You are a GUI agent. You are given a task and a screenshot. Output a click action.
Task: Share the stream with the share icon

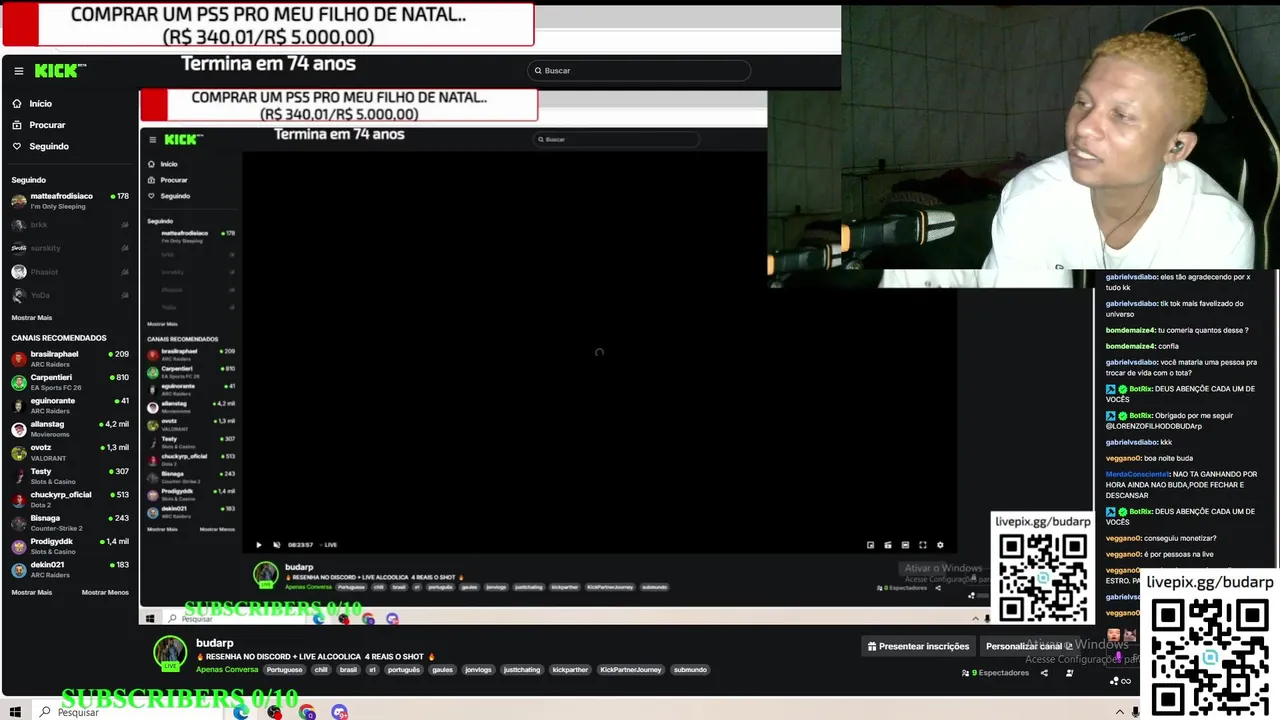1044,673
